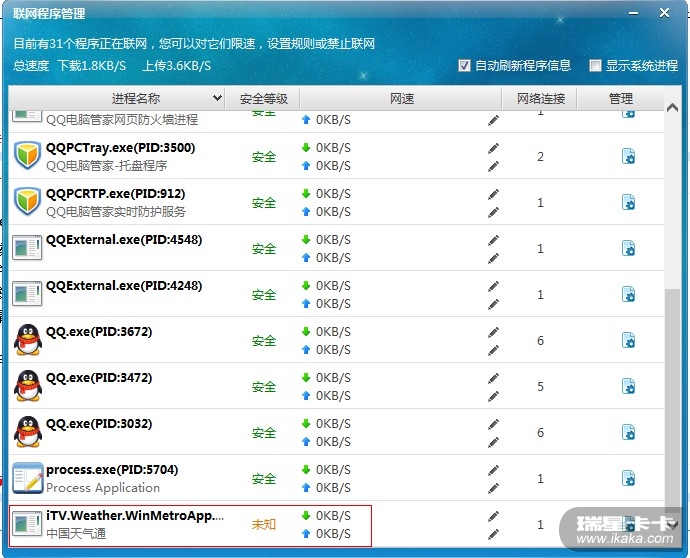690x558 pixels.
Task: Edit download limit for QQ.exe PID:3032
Action: pos(493,424)
